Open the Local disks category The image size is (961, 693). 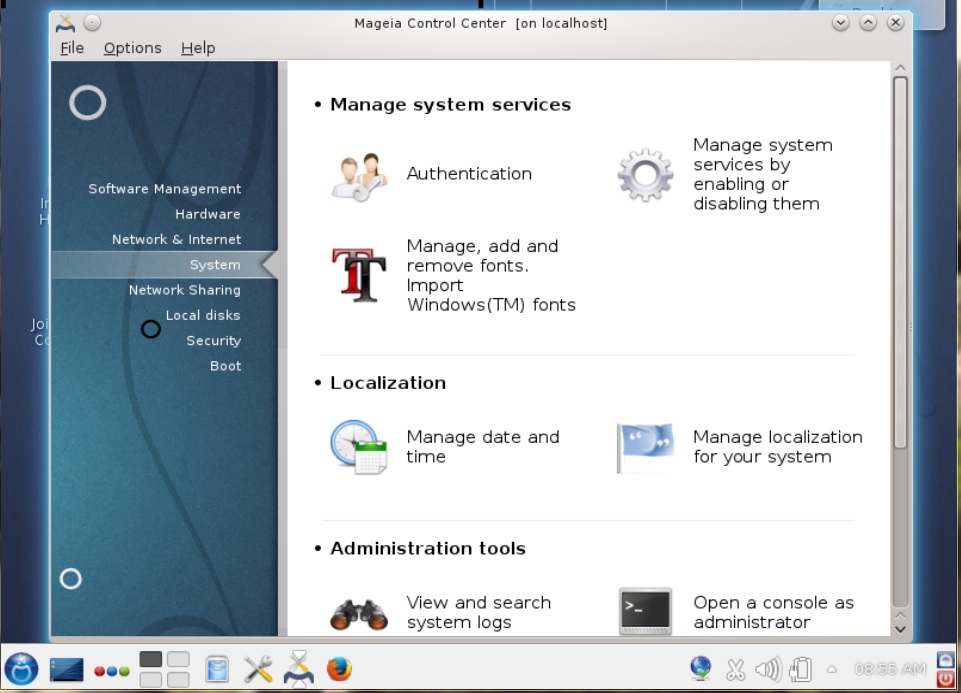click(203, 315)
